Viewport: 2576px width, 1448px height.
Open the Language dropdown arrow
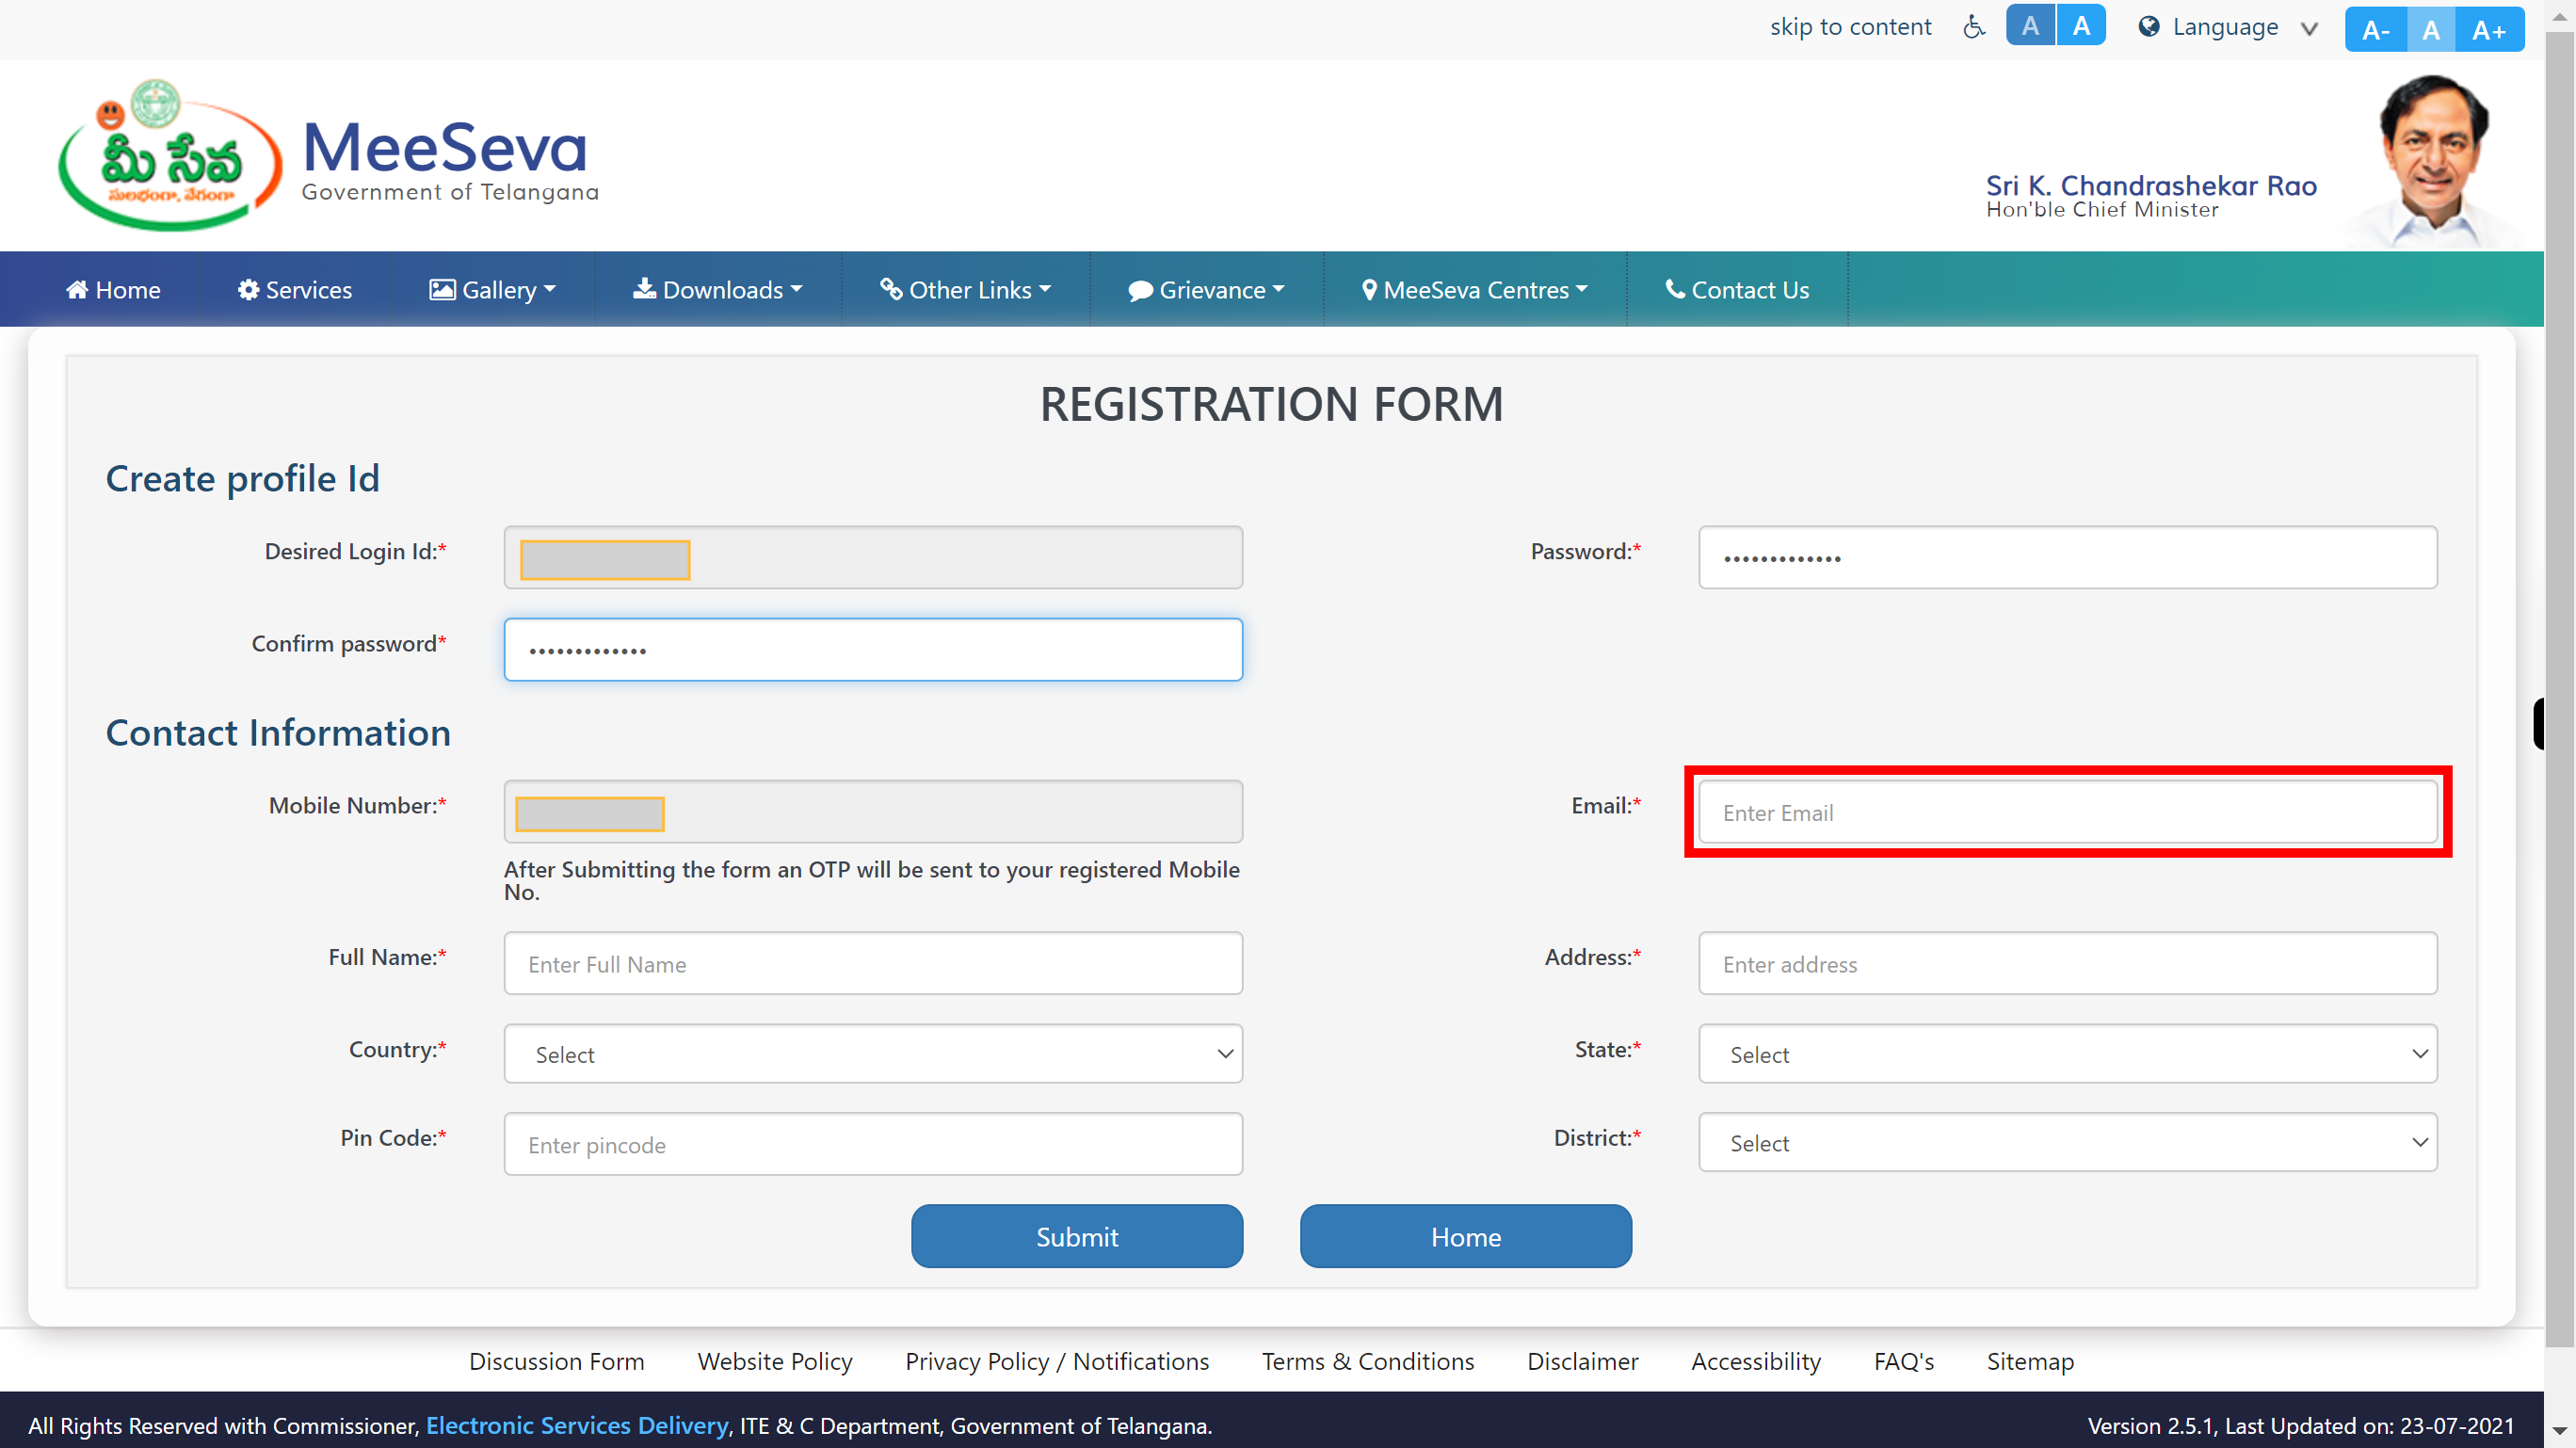coord(2309,29)
